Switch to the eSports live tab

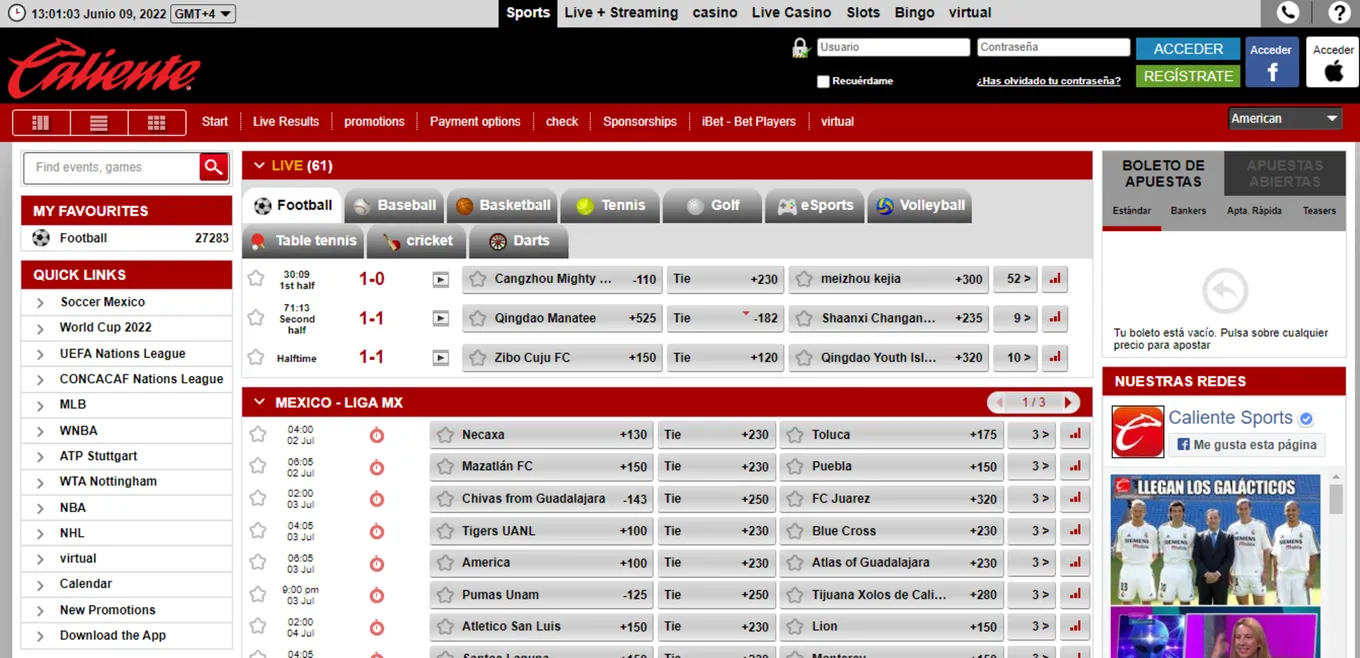814,206
